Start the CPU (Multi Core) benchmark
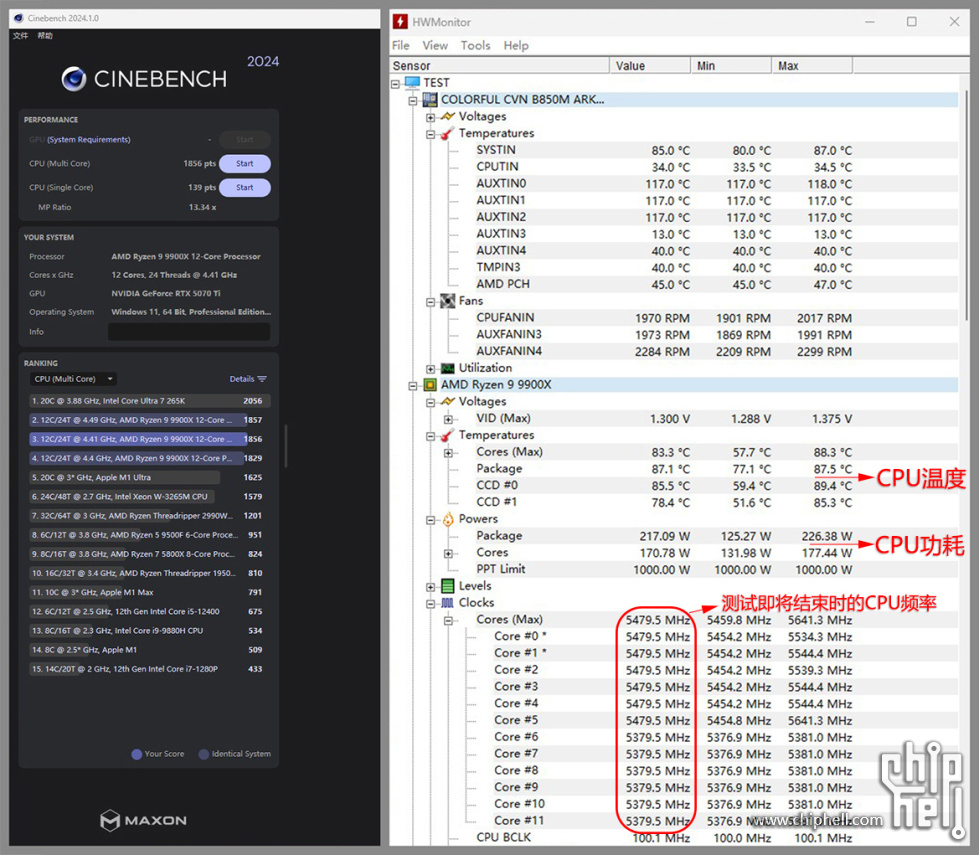 (x=244, y=163)
